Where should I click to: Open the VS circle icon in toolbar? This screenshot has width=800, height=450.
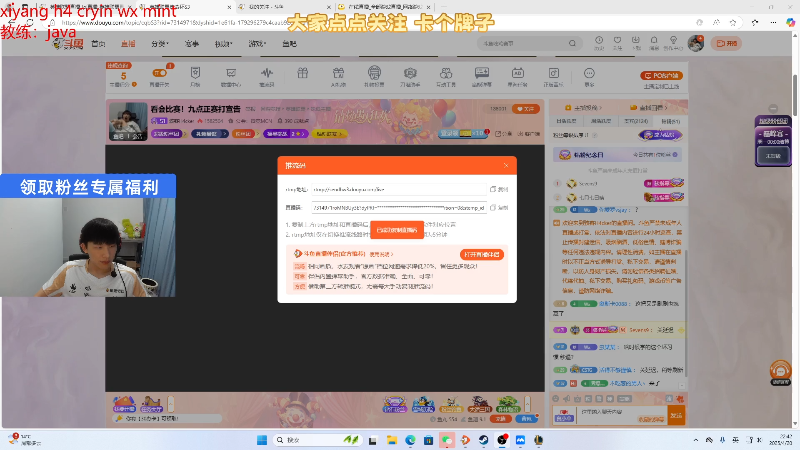[x=374, y=72]
